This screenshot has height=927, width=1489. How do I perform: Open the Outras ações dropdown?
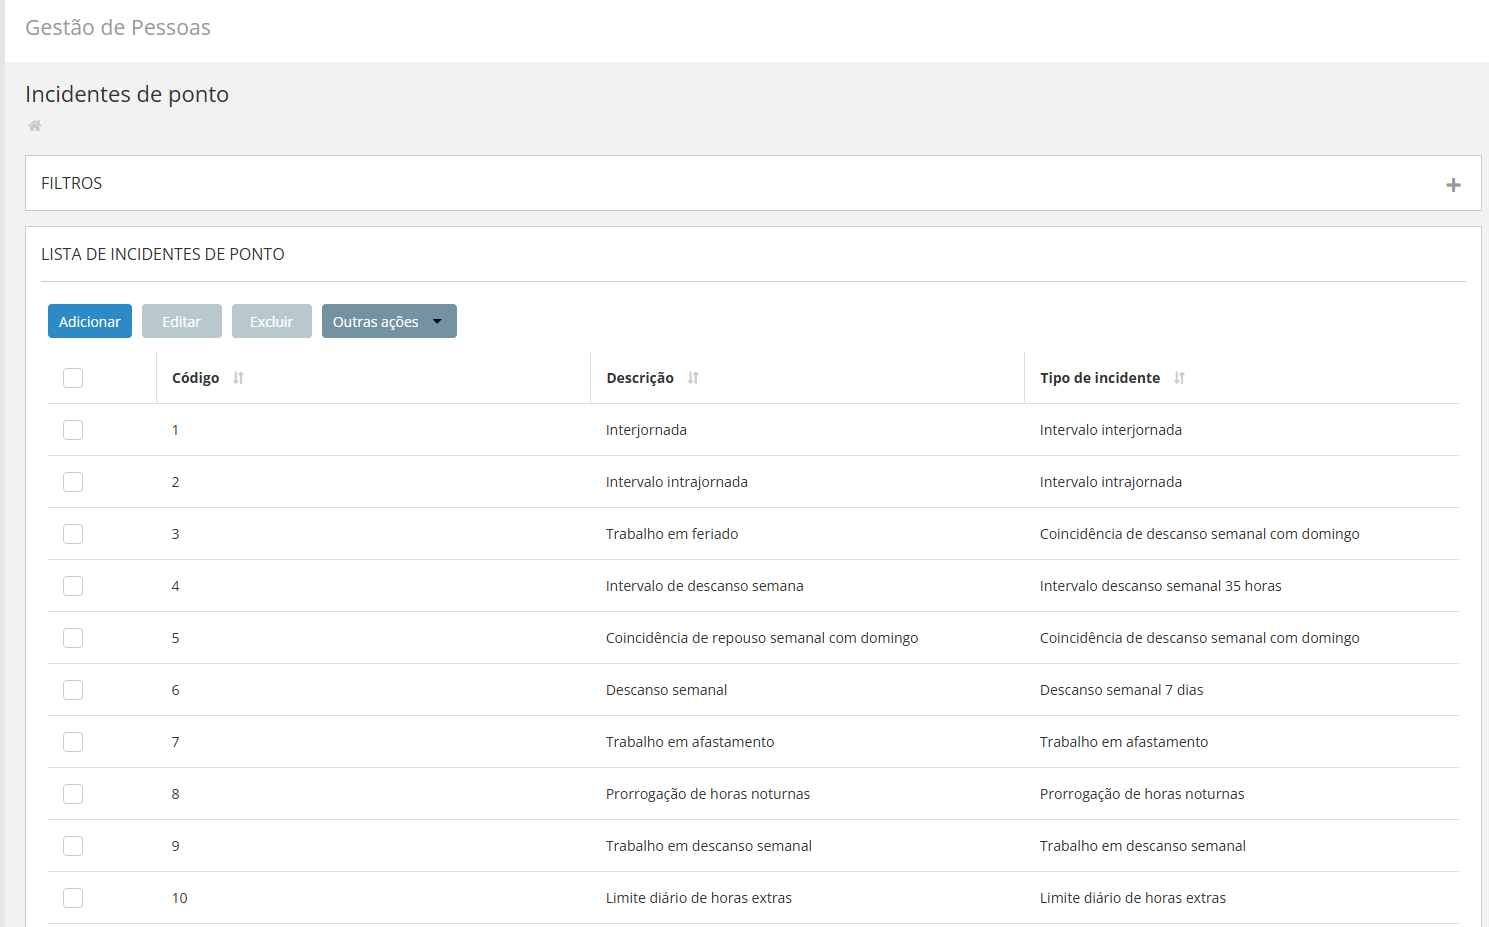tap(389, 321)
